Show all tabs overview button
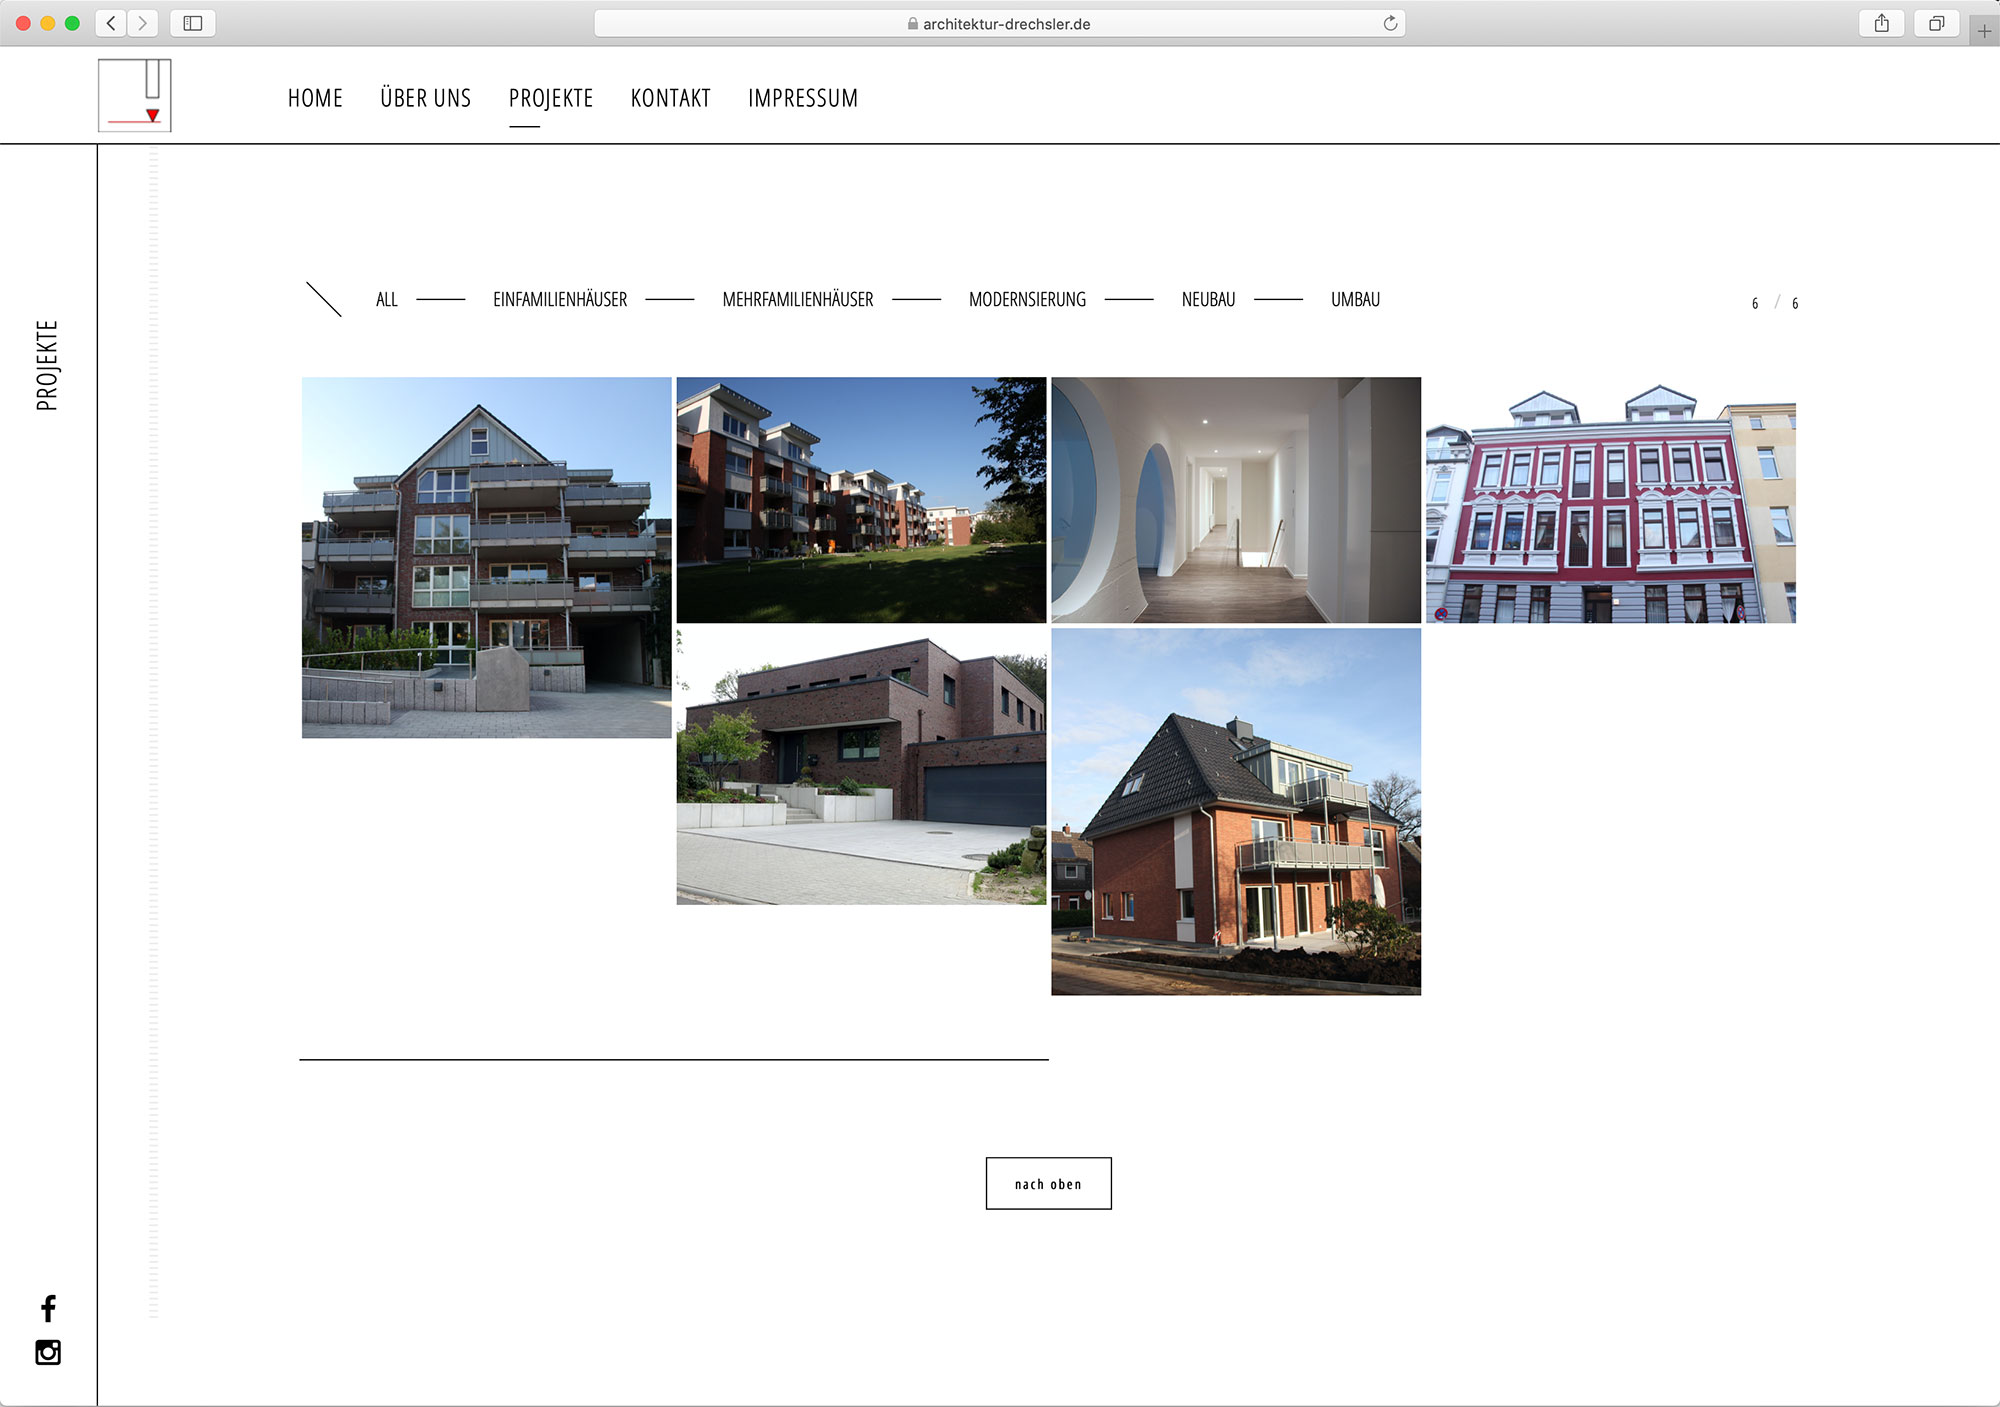The height and width of the screenshot is (1407, 2000). tap(1937, 23)
